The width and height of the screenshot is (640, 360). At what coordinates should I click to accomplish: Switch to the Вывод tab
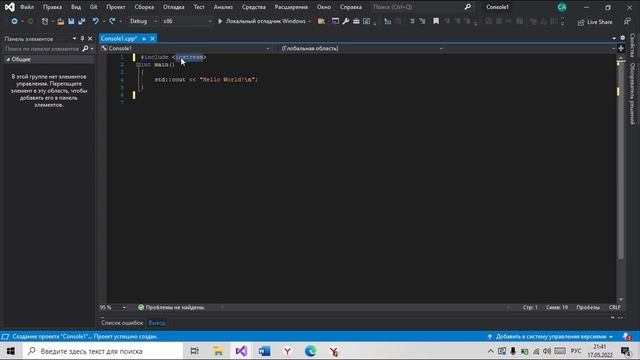point(157,323)
